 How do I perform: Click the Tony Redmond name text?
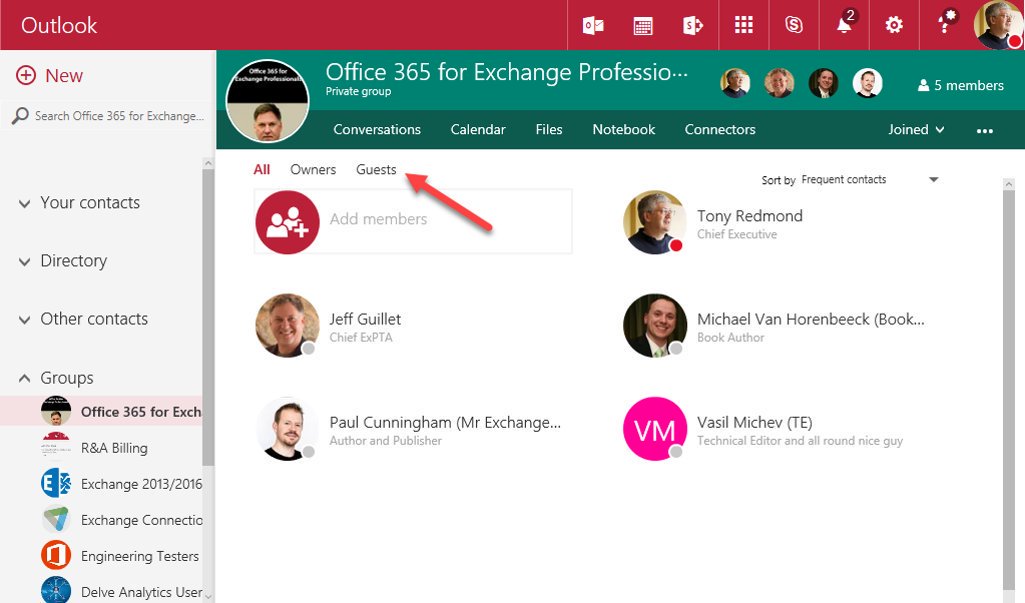[x=750, y=216]
